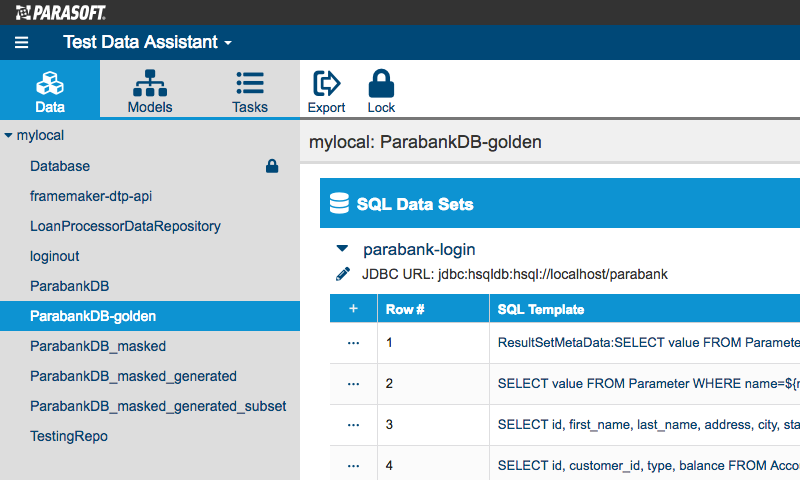Open the Test Data Assistant dropdown

click(x=147, y=42)
